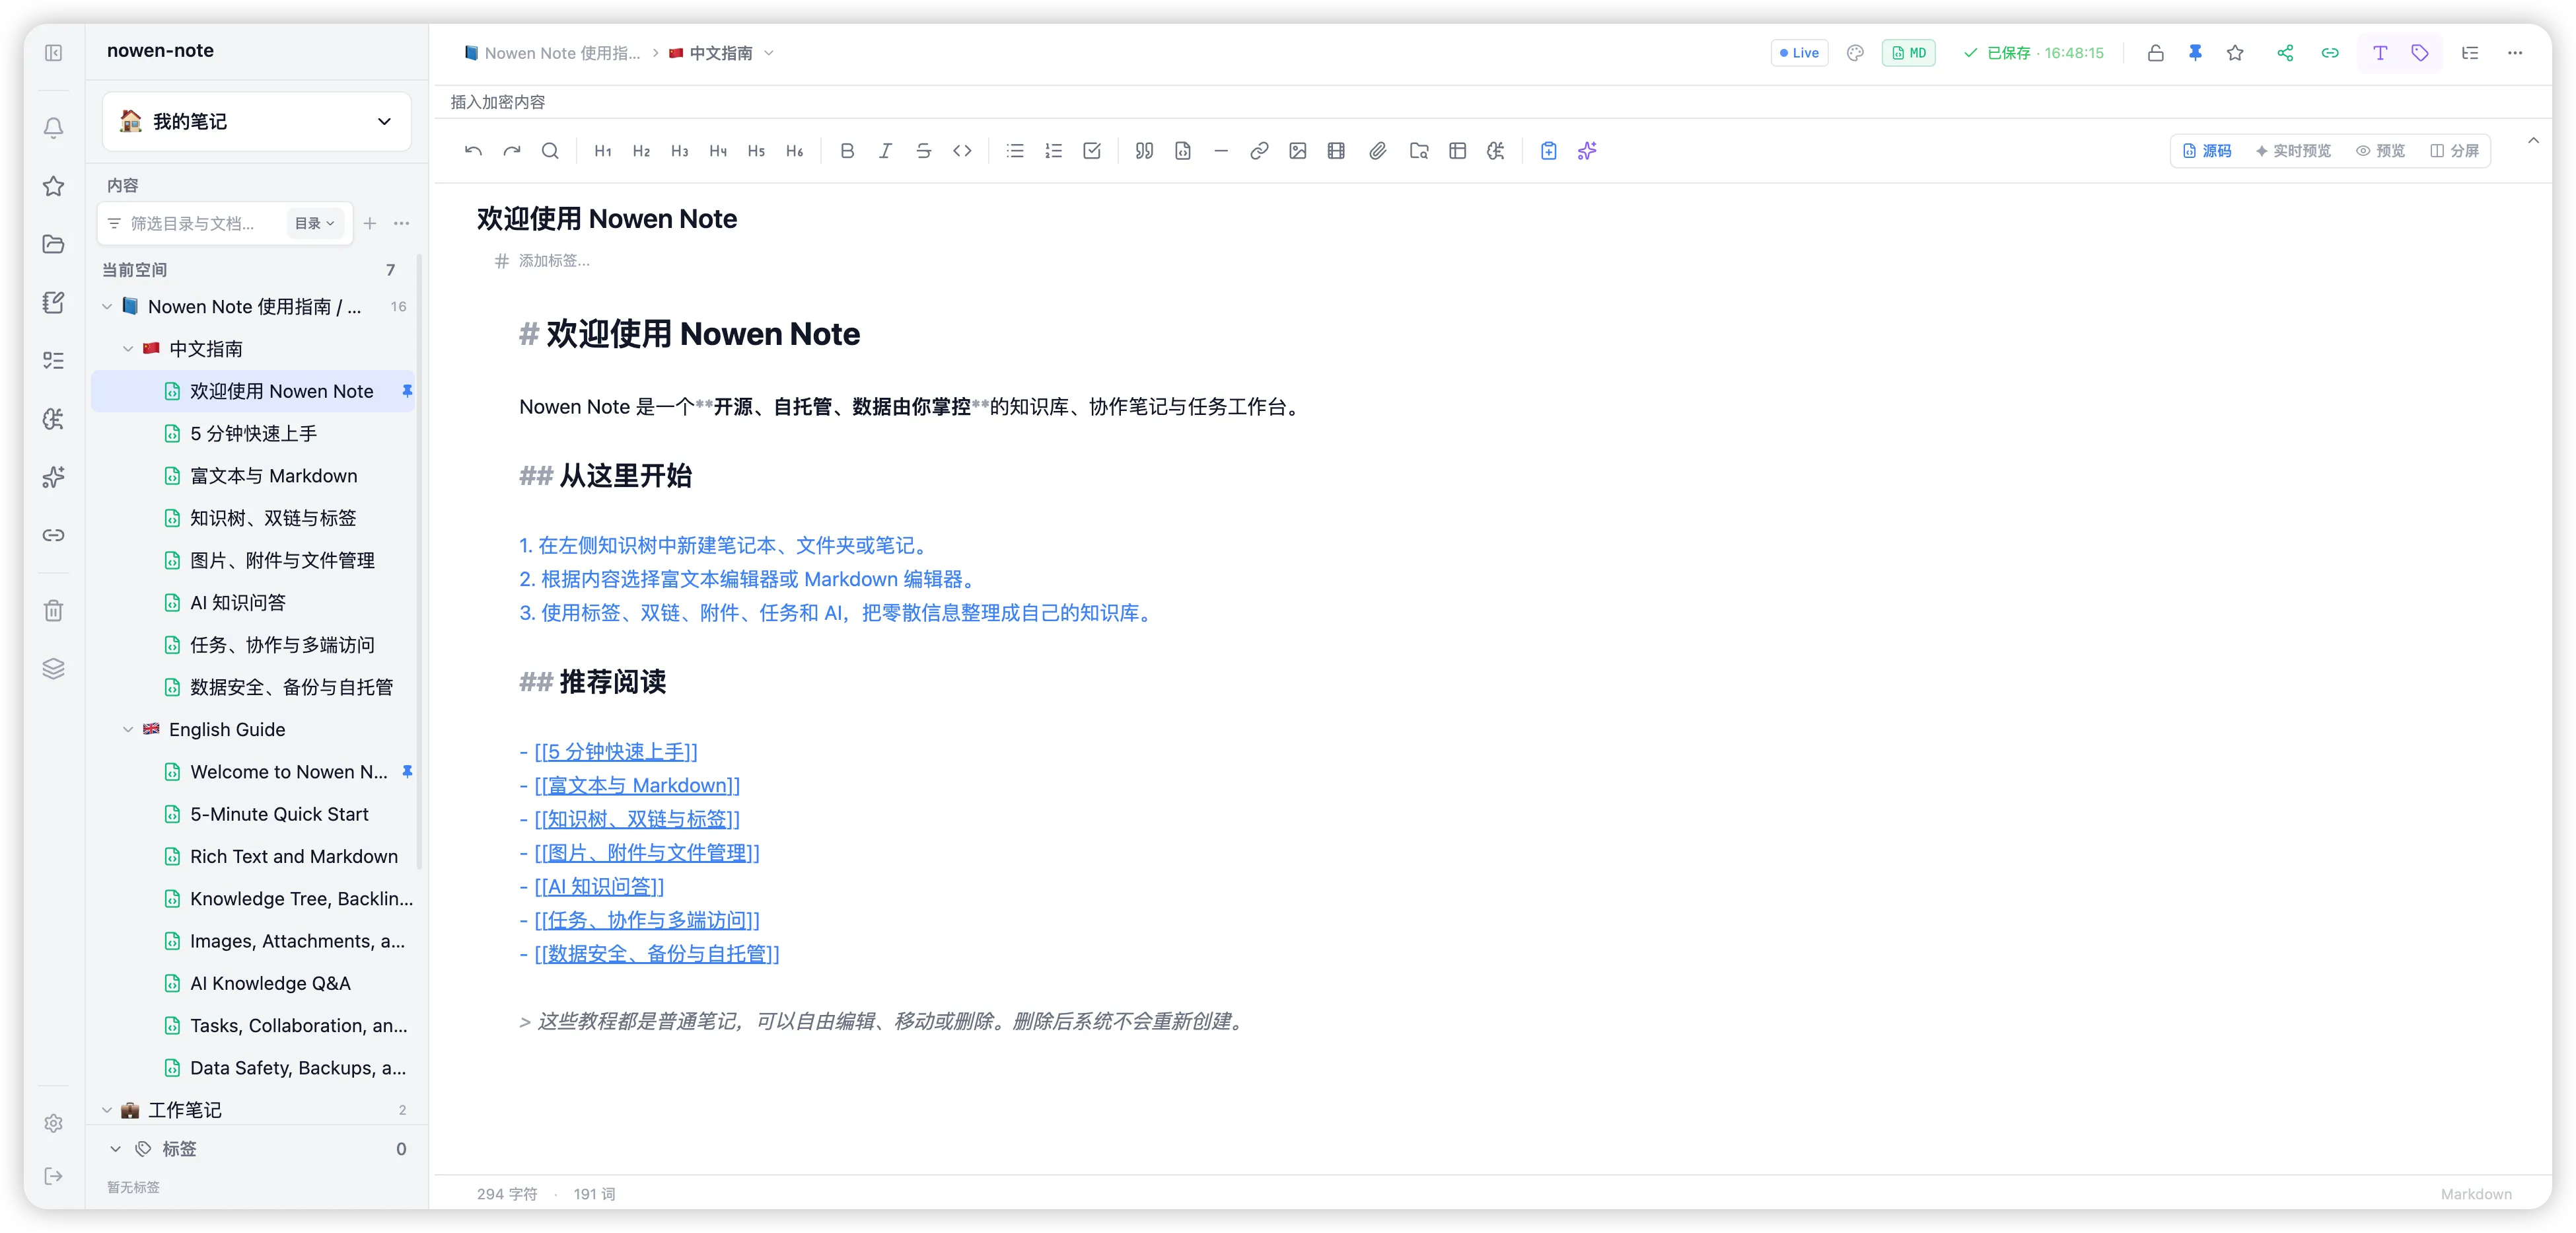The image size is (2576, 1233).
Task: Toggle the pin icon in the header
Action: point(2195,53)
